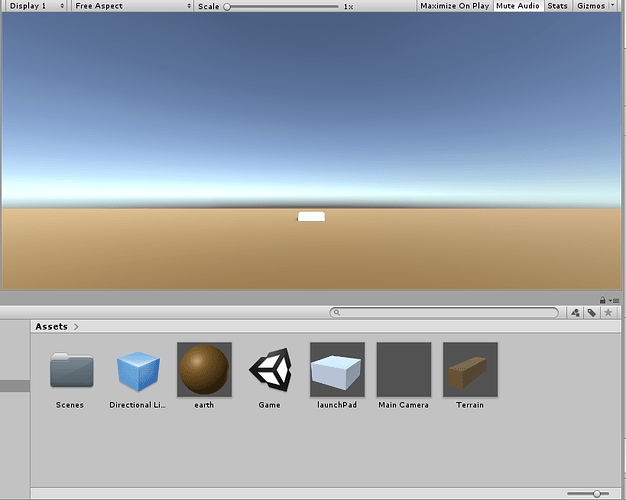Select the Scenes folder icon

point(71,370)
